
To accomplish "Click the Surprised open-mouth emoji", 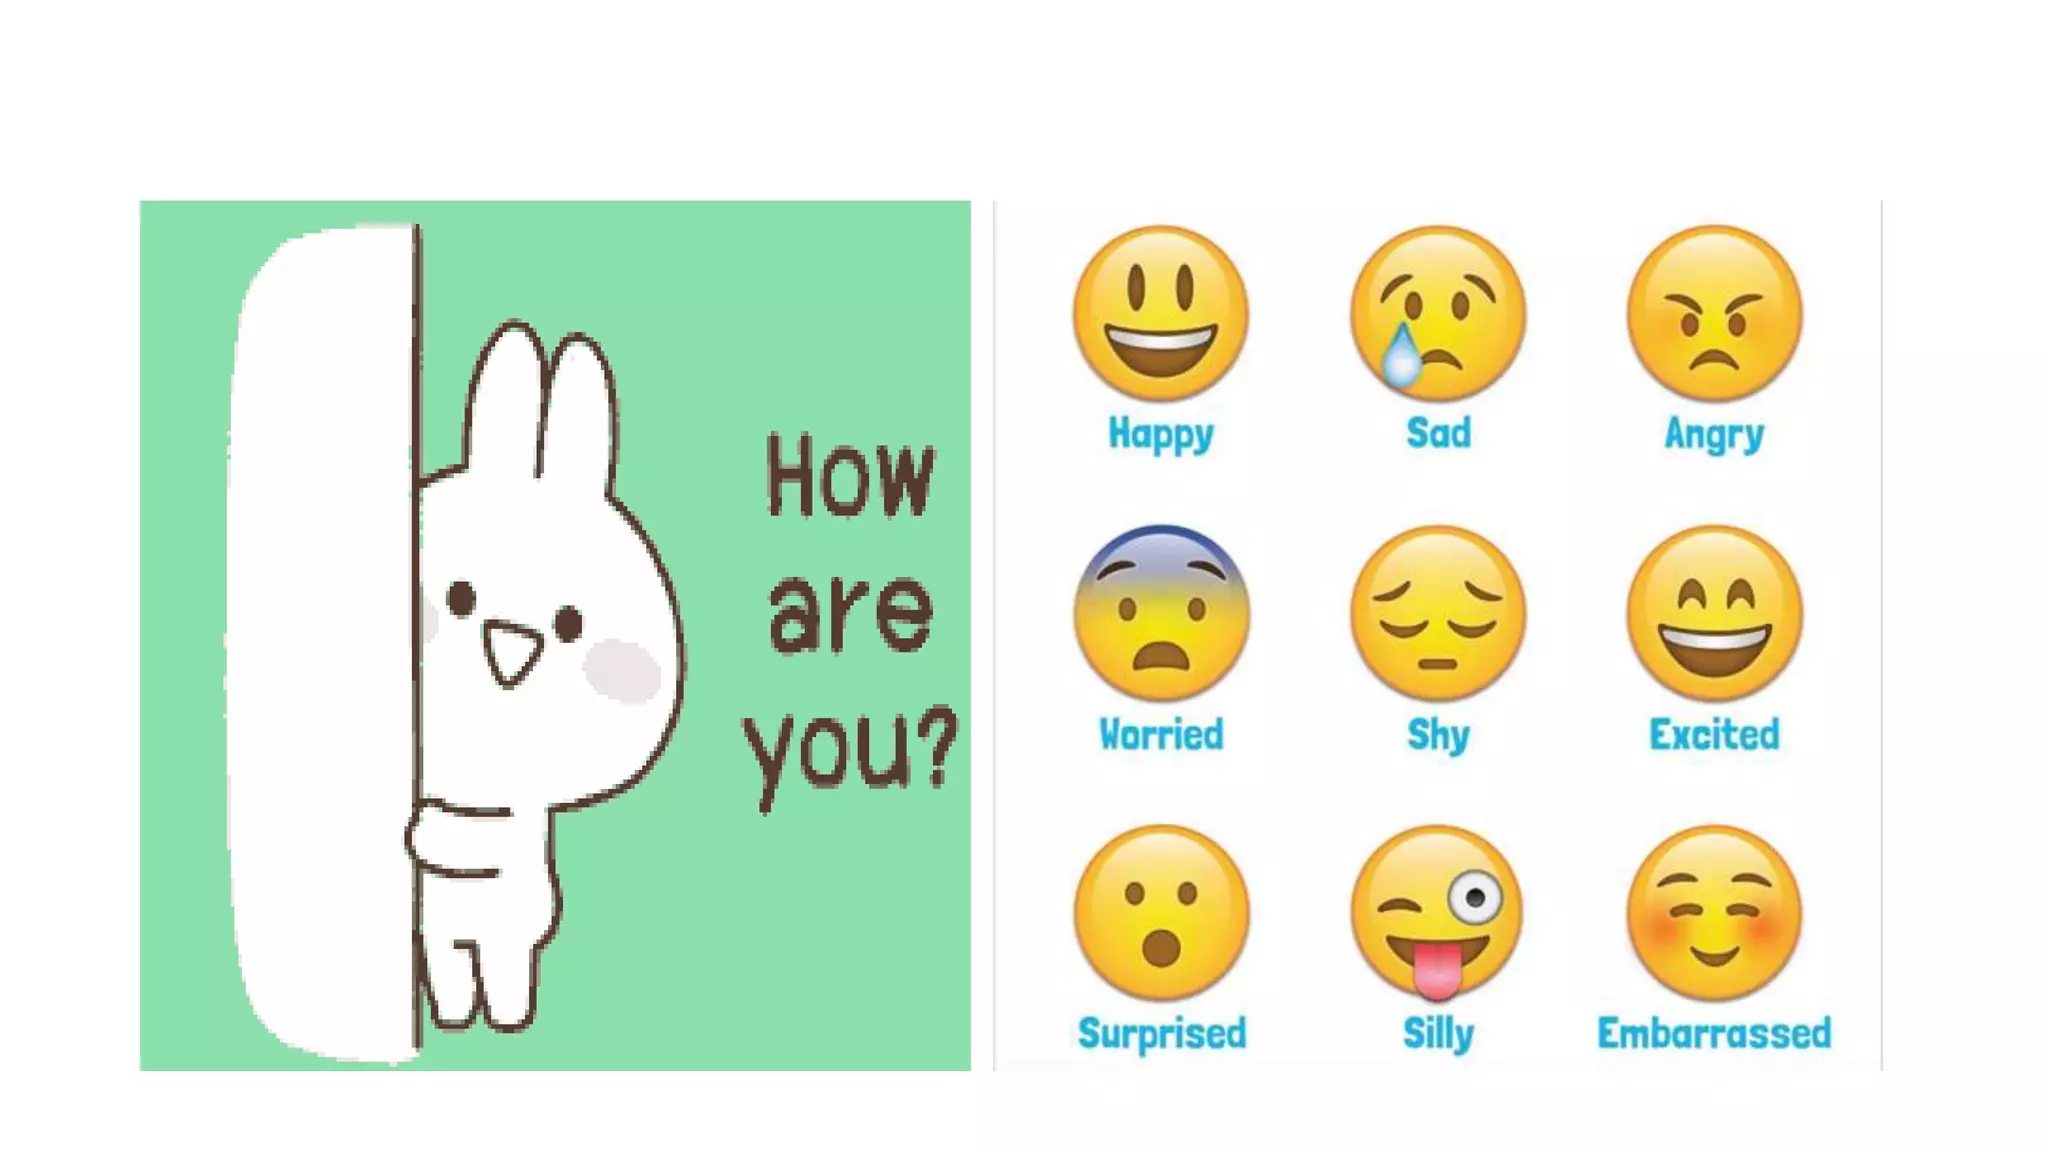I will point(1161,912).
